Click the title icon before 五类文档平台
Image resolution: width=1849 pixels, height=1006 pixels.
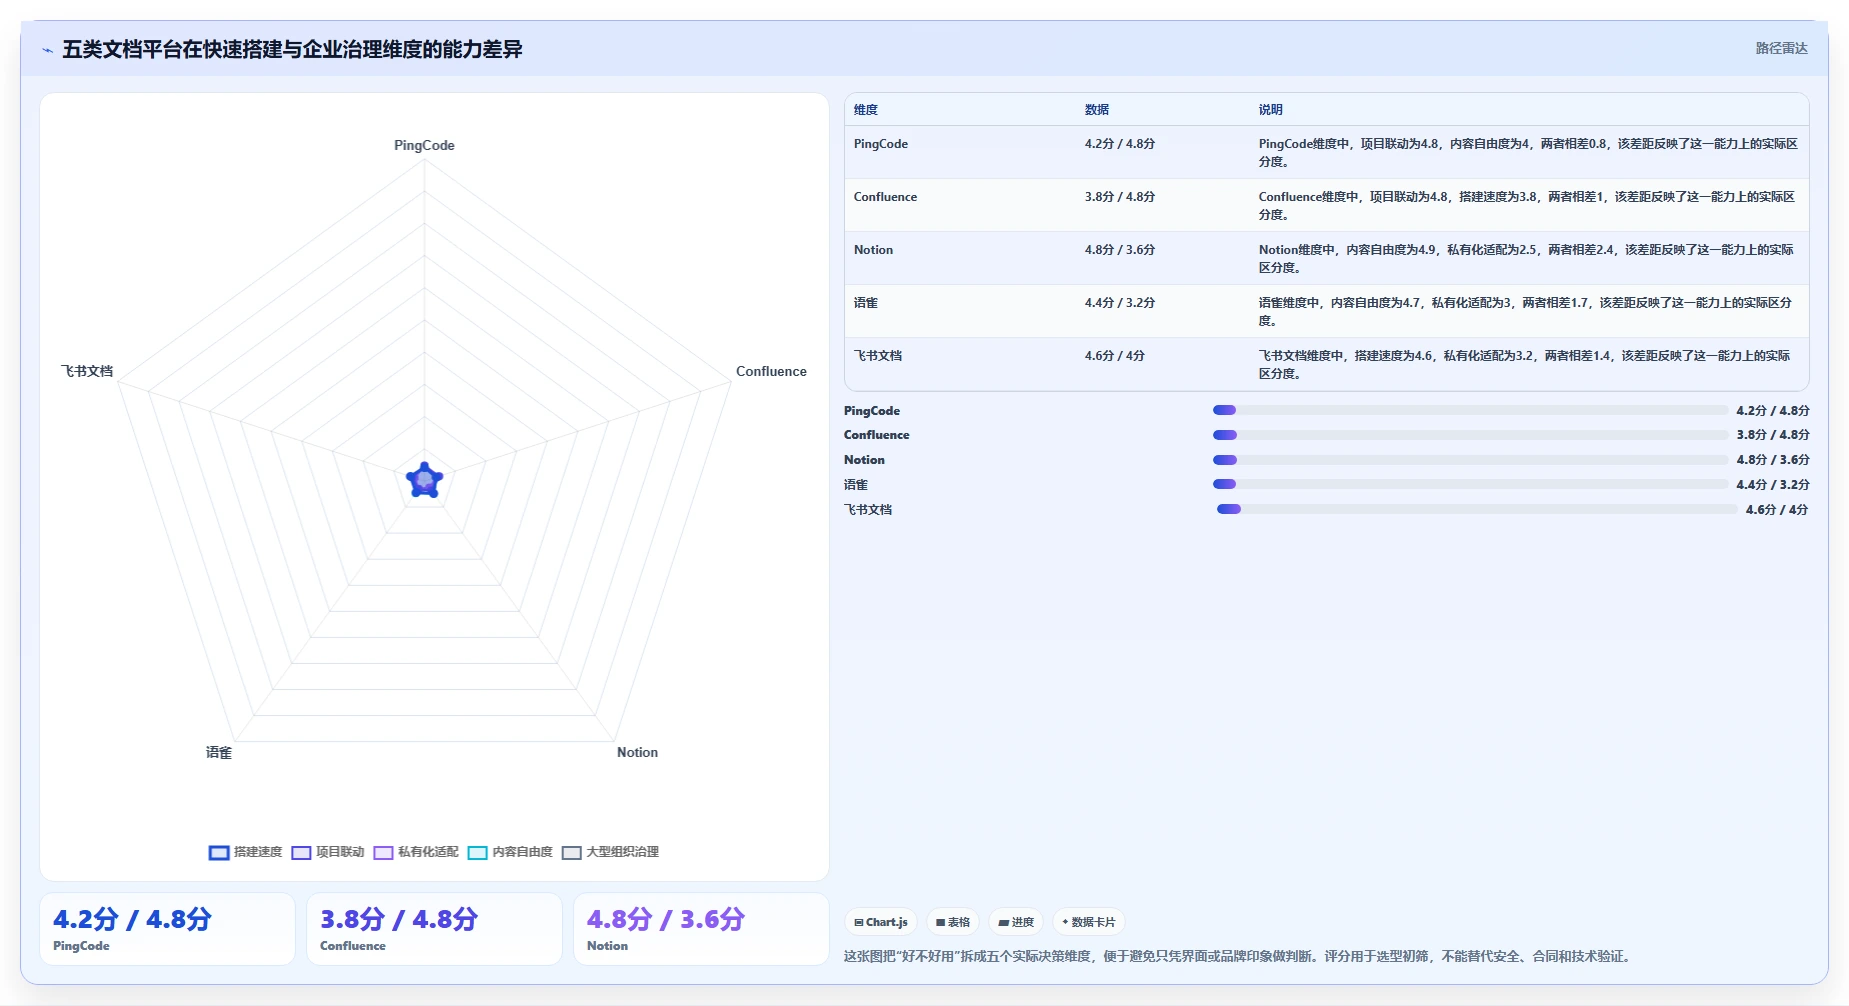[x=47, y=50]
